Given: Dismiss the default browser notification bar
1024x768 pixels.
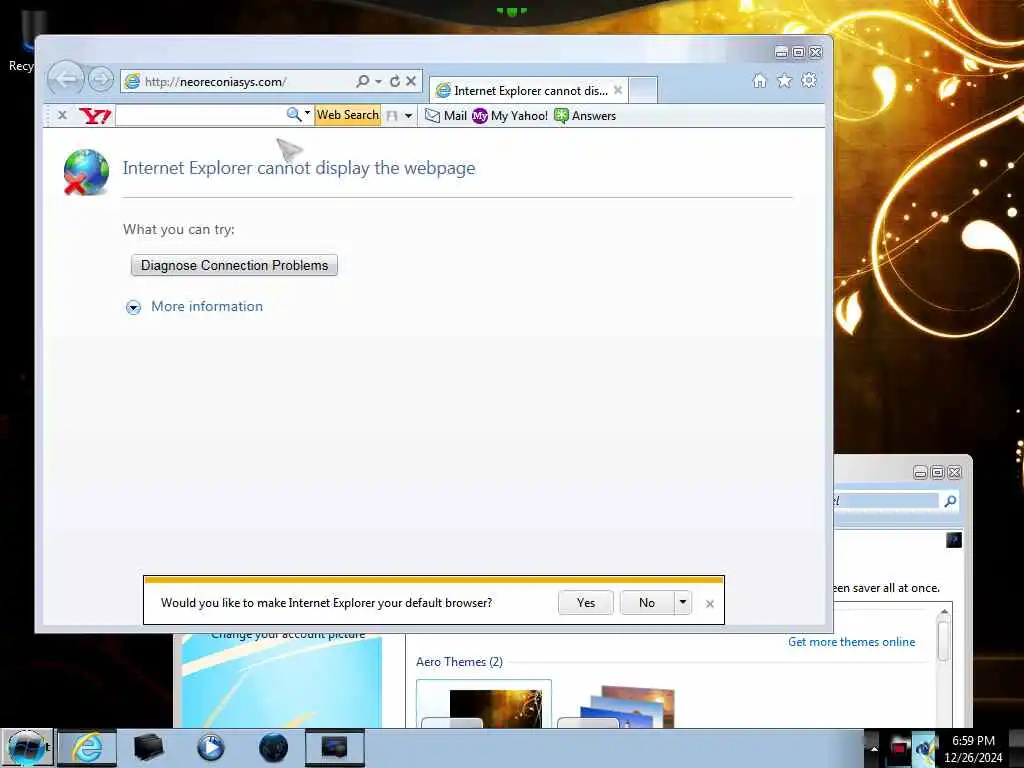Looking at the screenshot, I should click(x=710, y=604).
